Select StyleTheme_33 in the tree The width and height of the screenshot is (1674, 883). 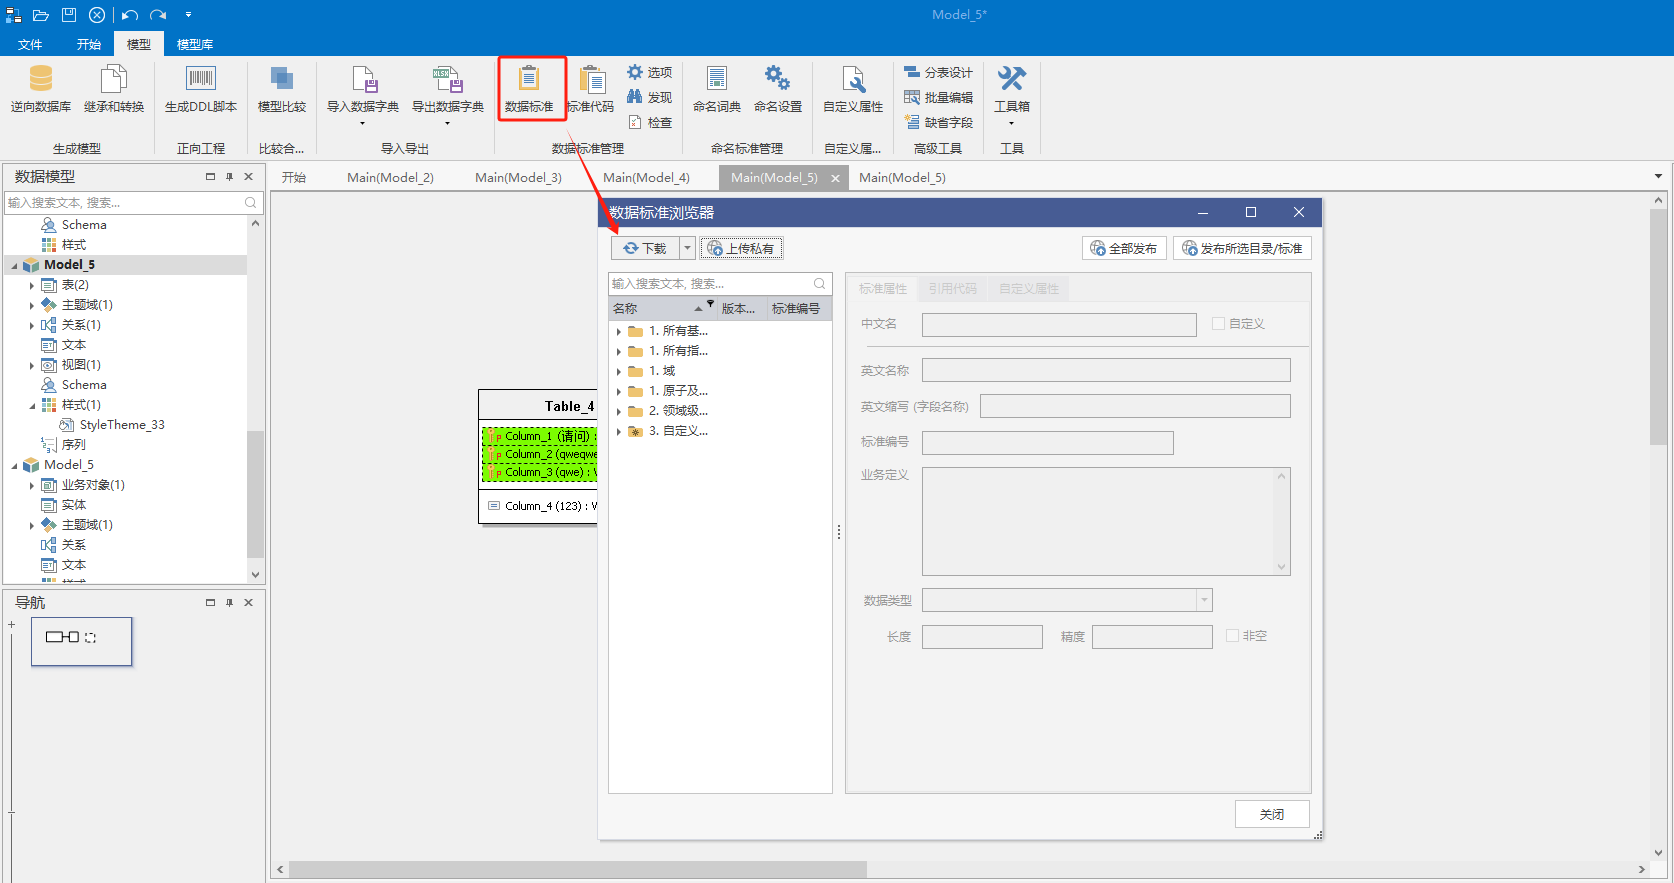pyautogui.click(x=122, y=425)
